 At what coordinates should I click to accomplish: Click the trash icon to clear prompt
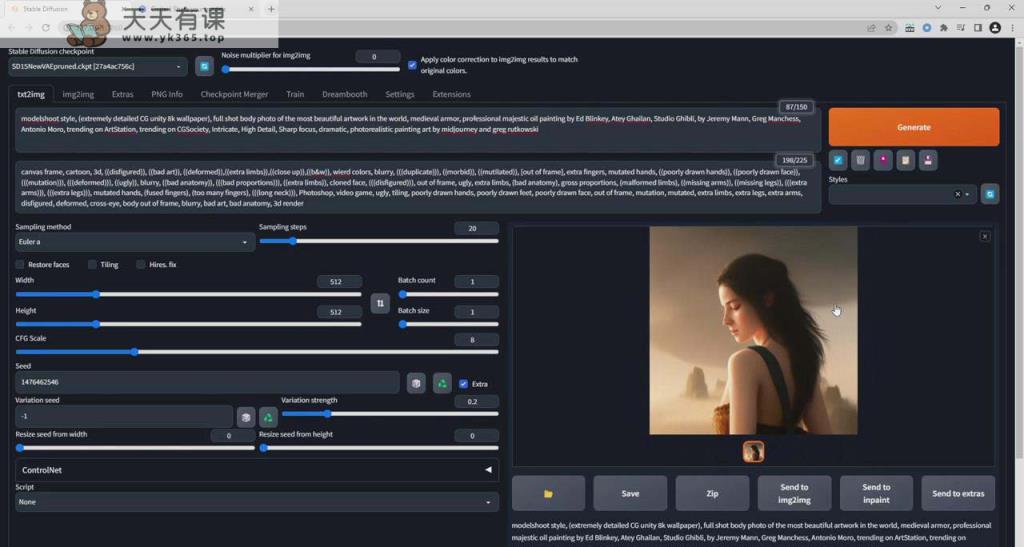pos(860,160)
